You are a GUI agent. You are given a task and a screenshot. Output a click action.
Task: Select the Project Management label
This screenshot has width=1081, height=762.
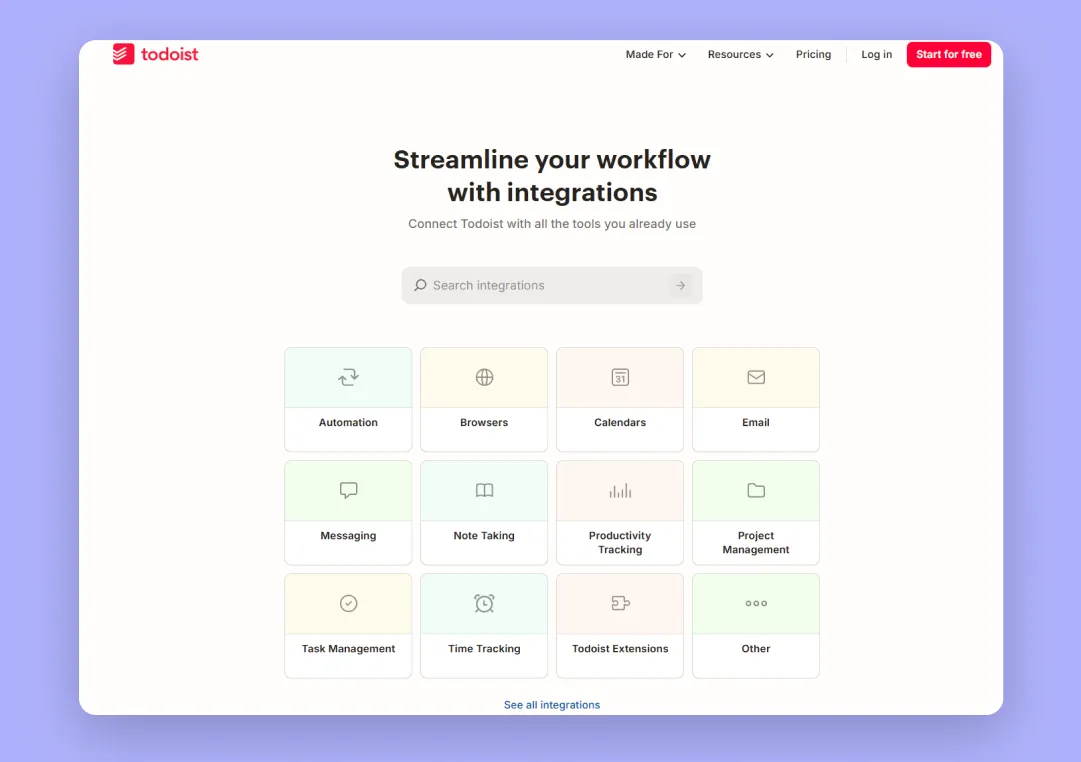[x=756, y=543]
